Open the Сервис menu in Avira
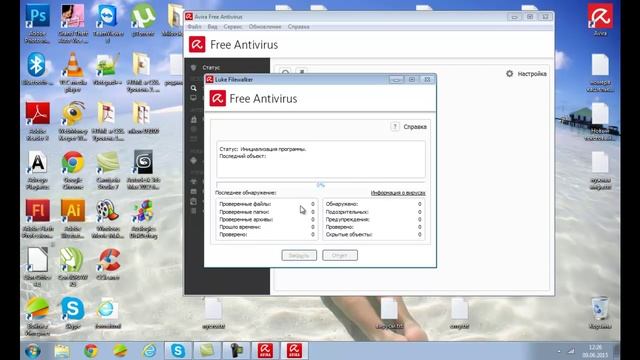 pos(233,27)
